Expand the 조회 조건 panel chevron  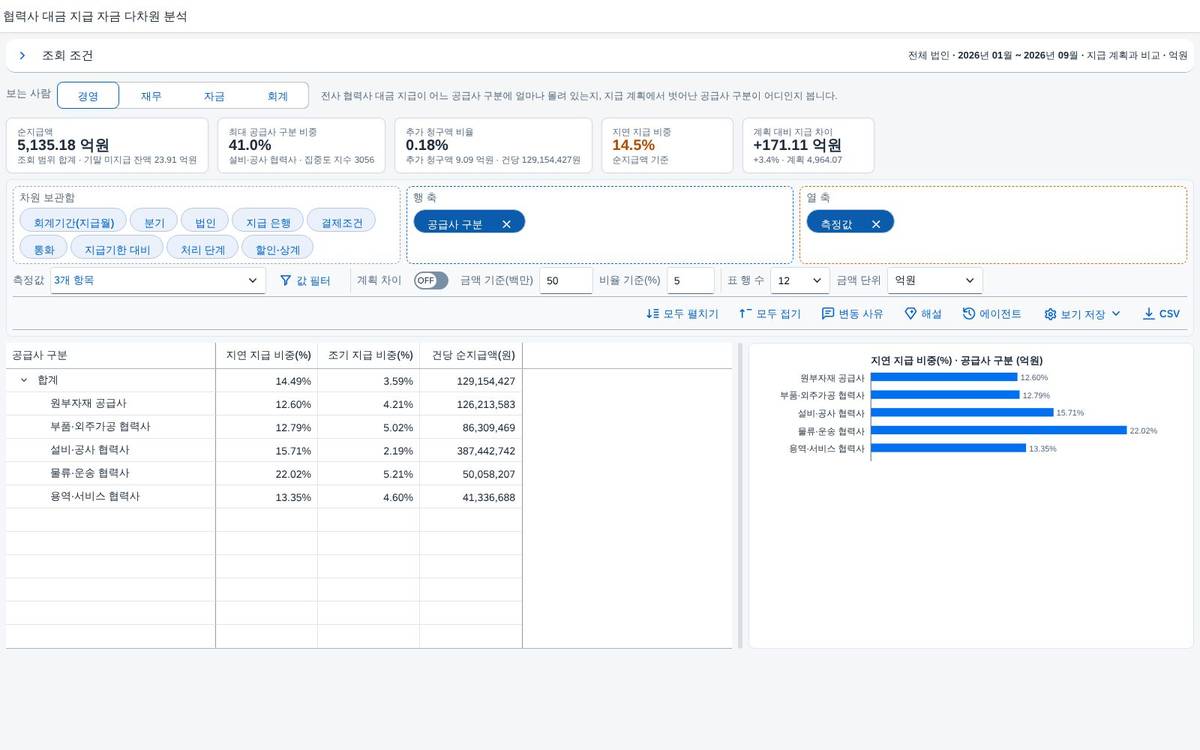(x=22, y=56)
